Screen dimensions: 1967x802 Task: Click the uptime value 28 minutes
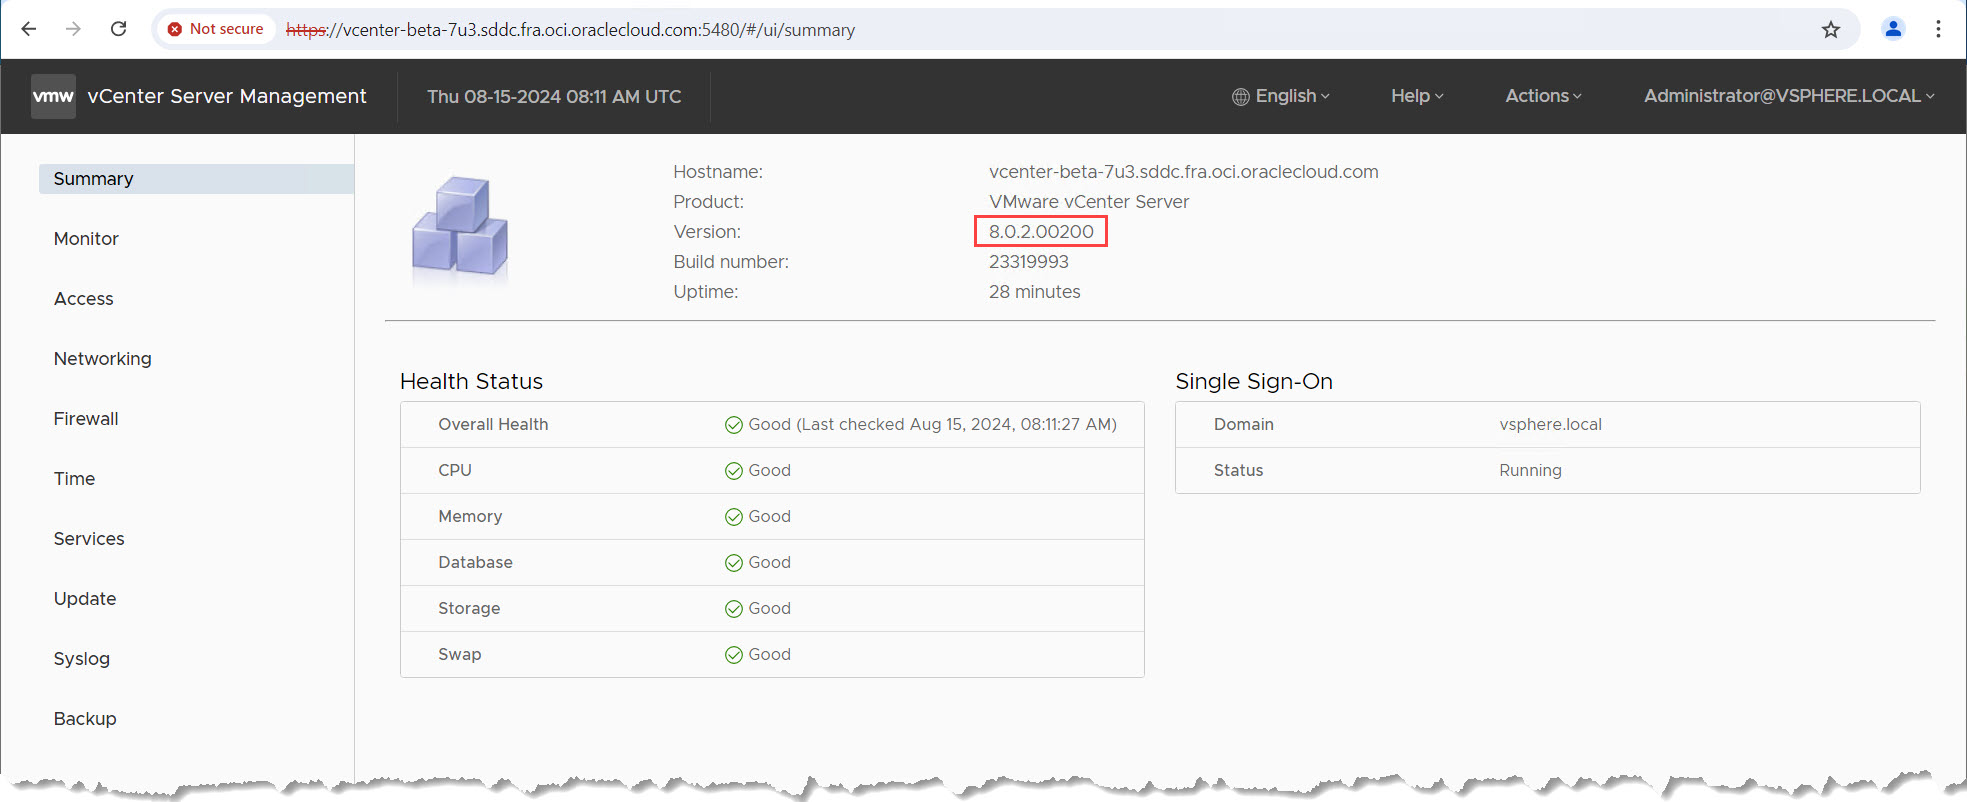(1034, 292)
